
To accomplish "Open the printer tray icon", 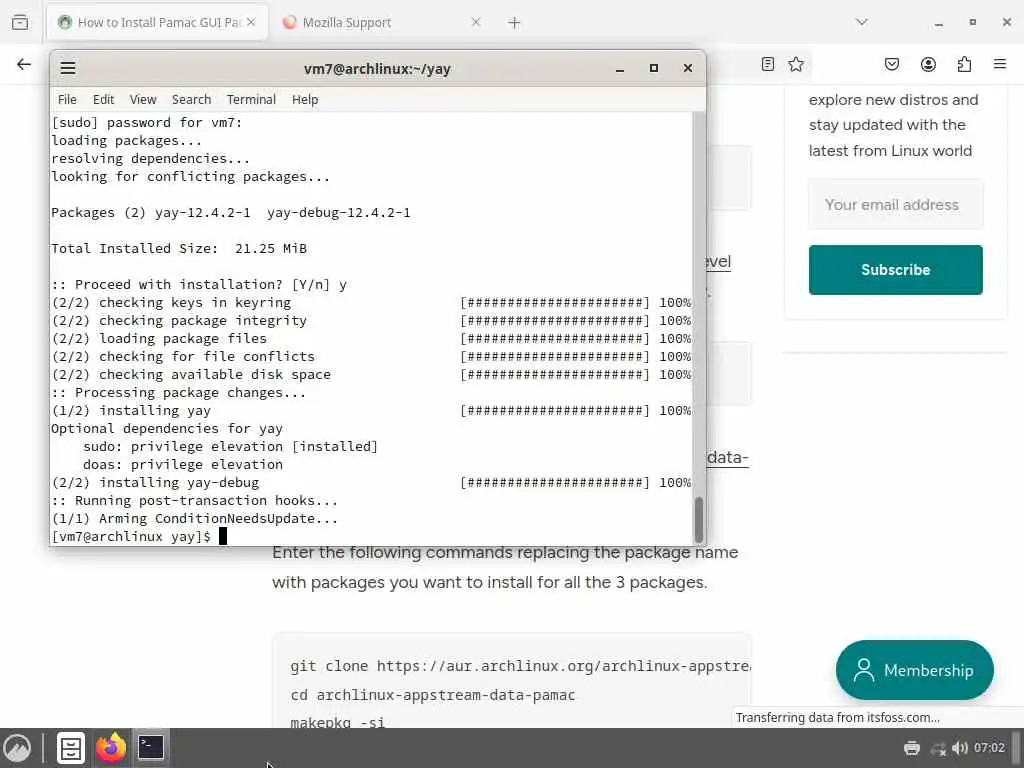I will [x=912, y=748].
